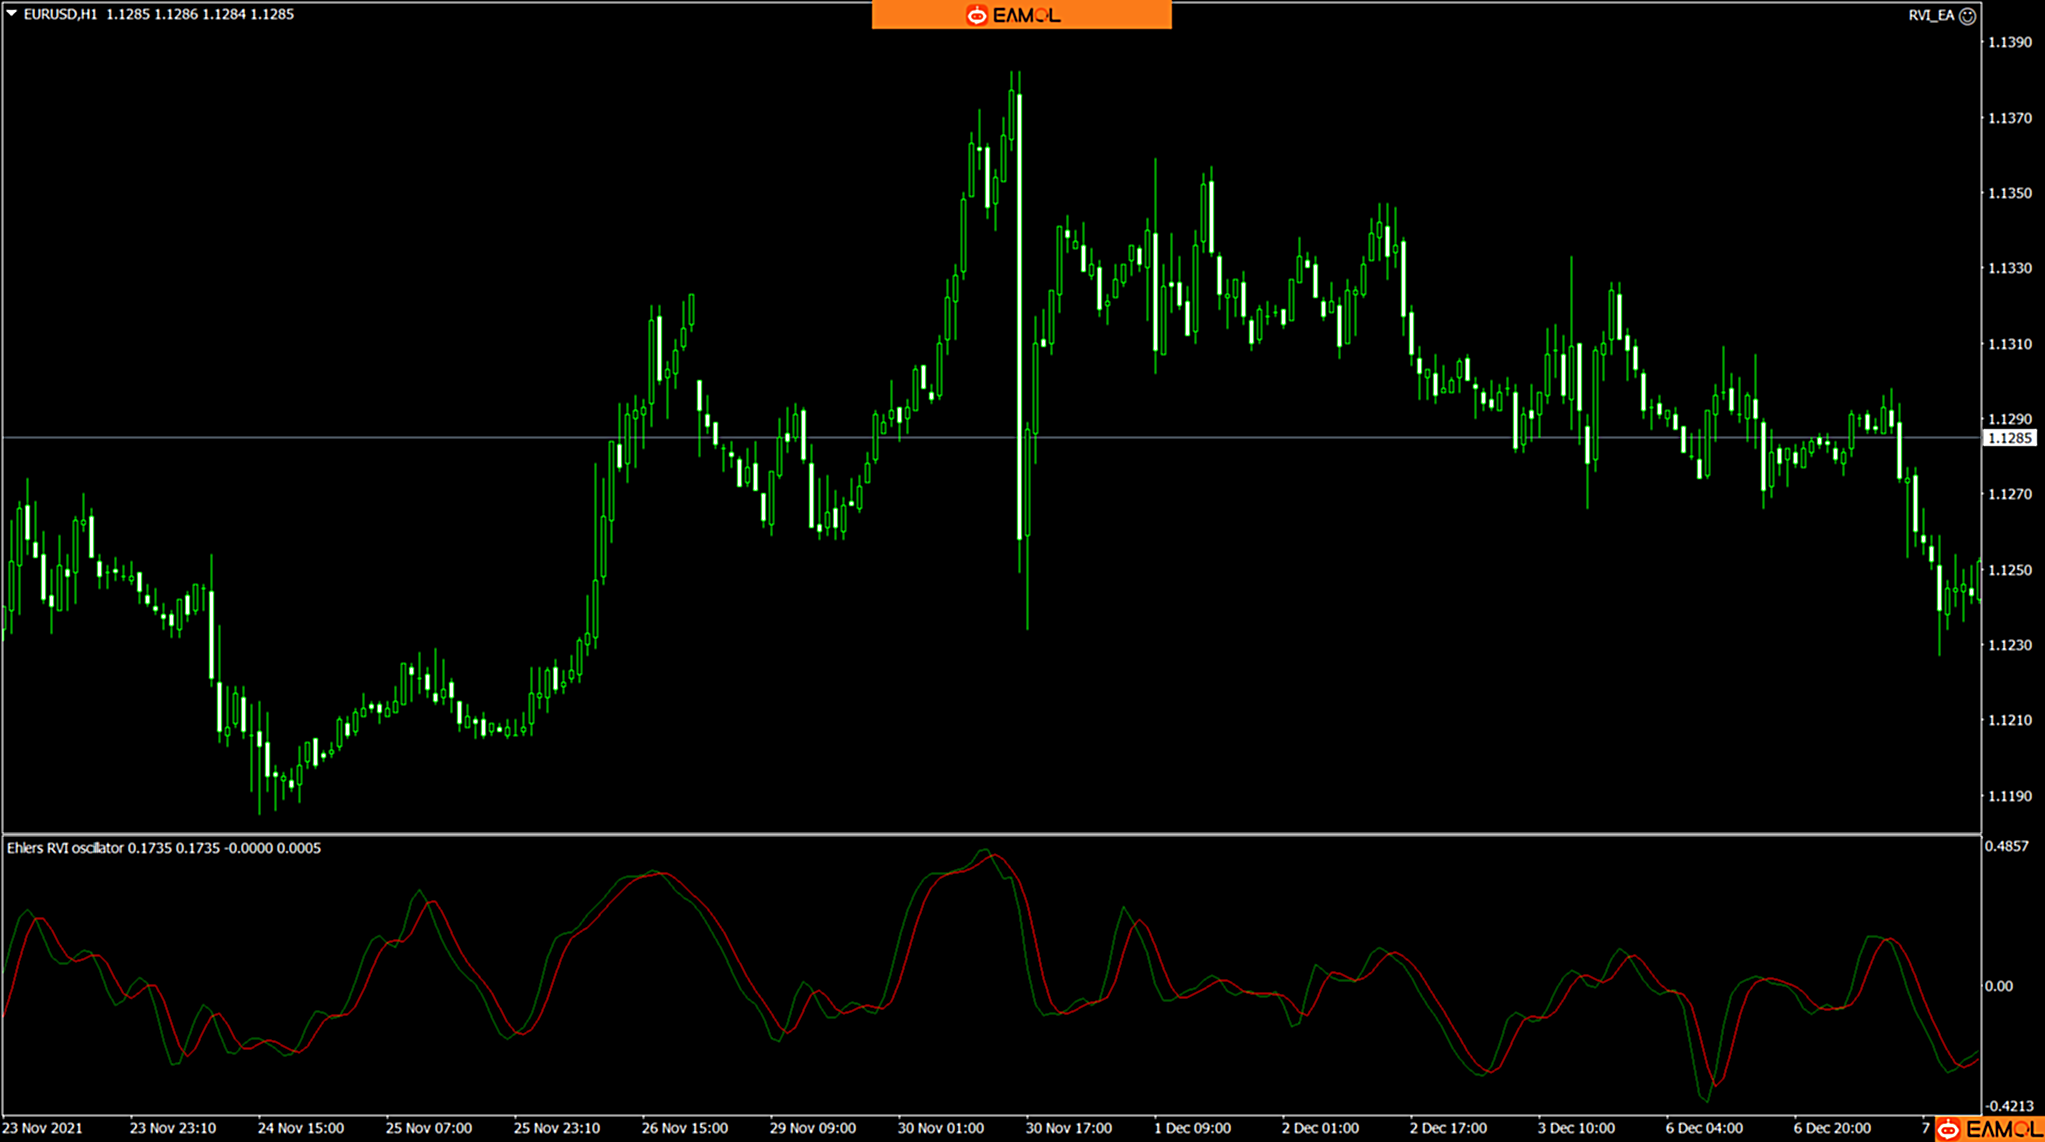Click the orange EAMQL banner at top
This screenshot has width=2045, height=1142.
[x=1021, y=15]
